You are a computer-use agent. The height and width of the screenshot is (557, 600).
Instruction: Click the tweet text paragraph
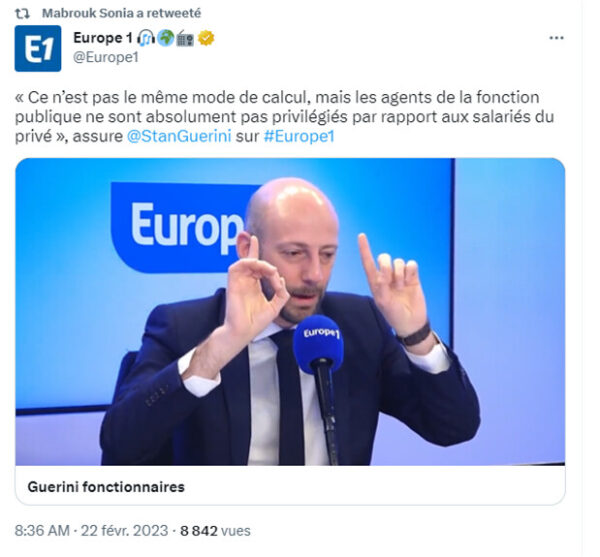point(284,117)
